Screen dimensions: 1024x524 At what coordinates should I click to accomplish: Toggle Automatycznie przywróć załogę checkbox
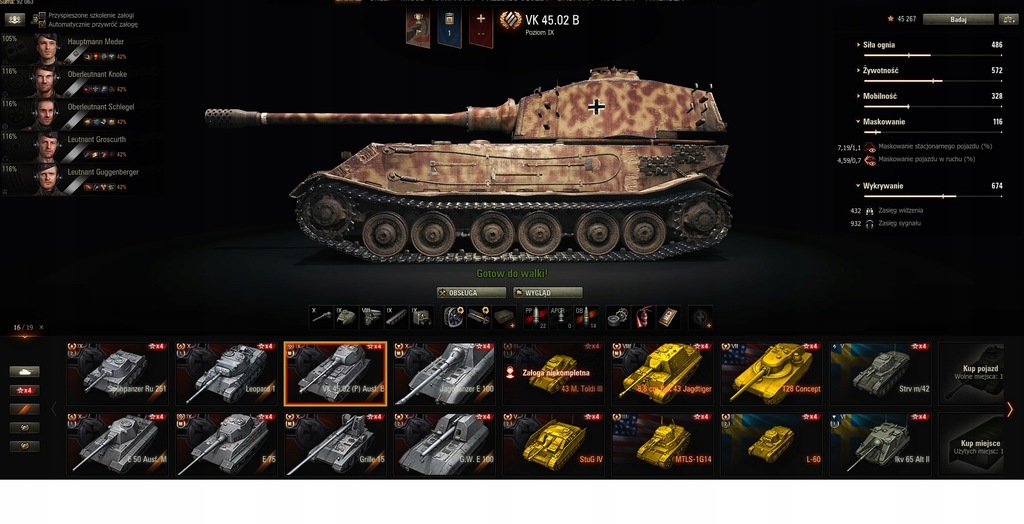[42, 24]
